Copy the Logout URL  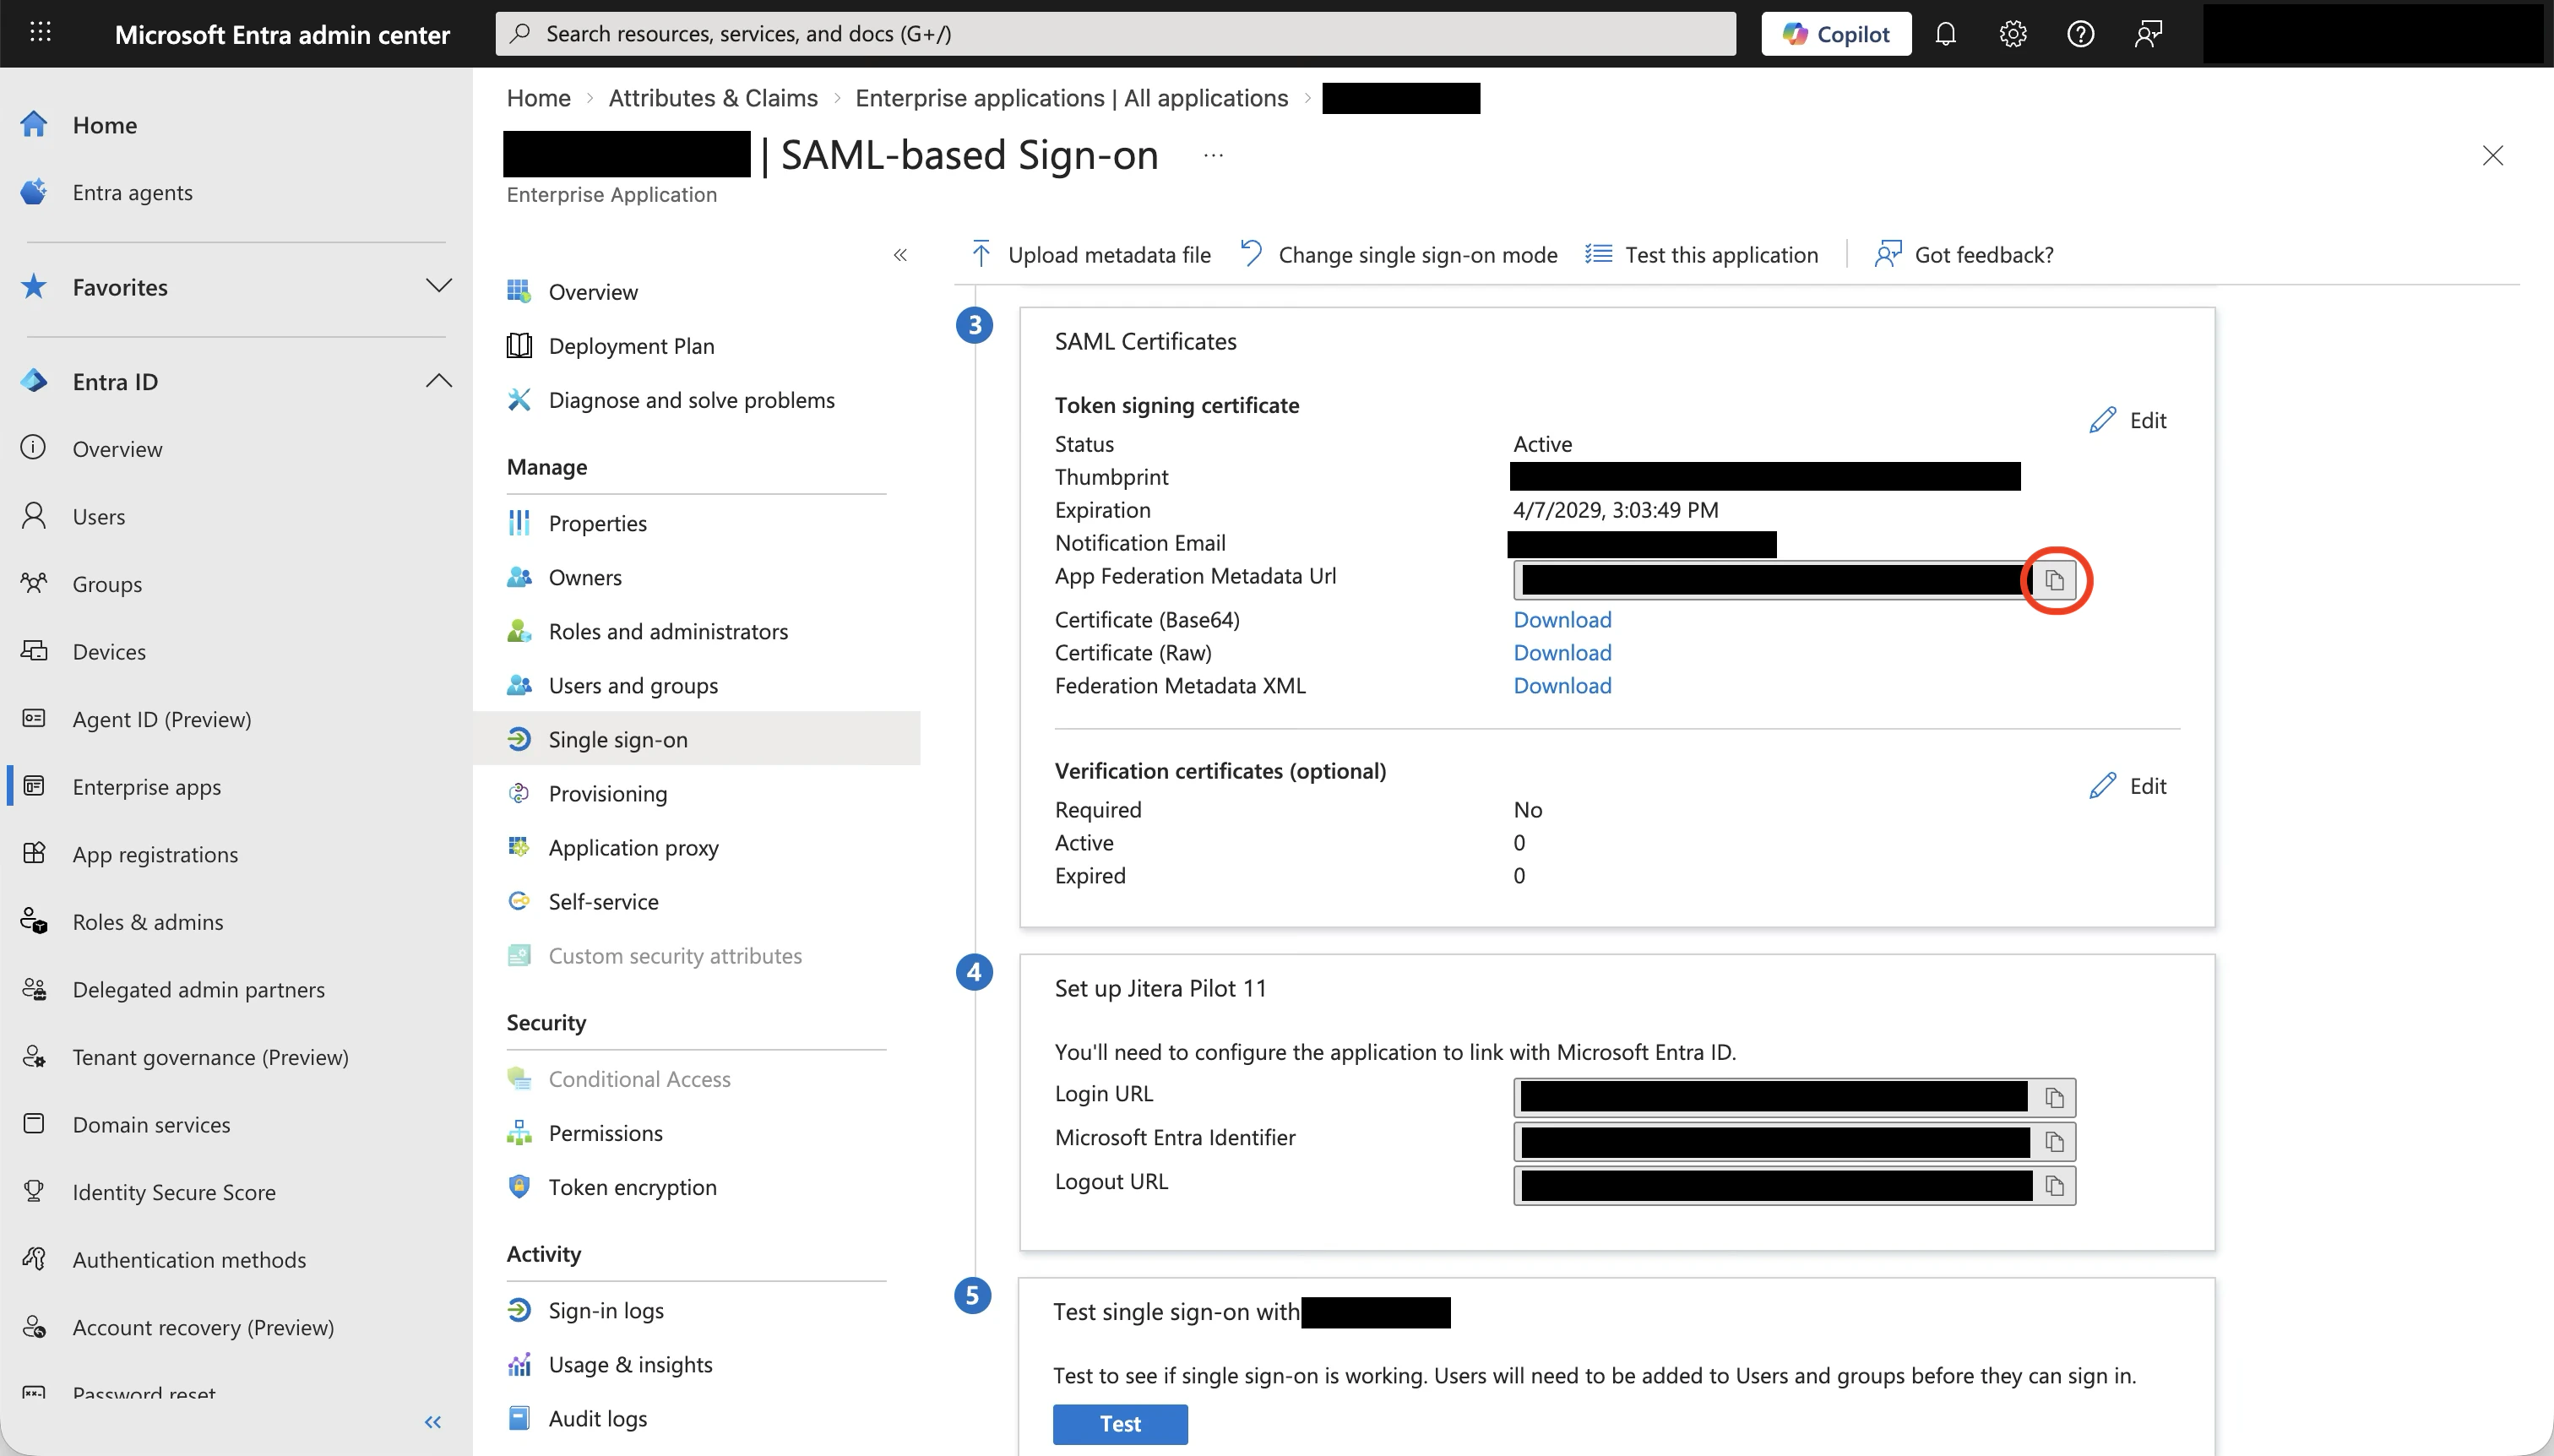click(x=2055, y=1186)
